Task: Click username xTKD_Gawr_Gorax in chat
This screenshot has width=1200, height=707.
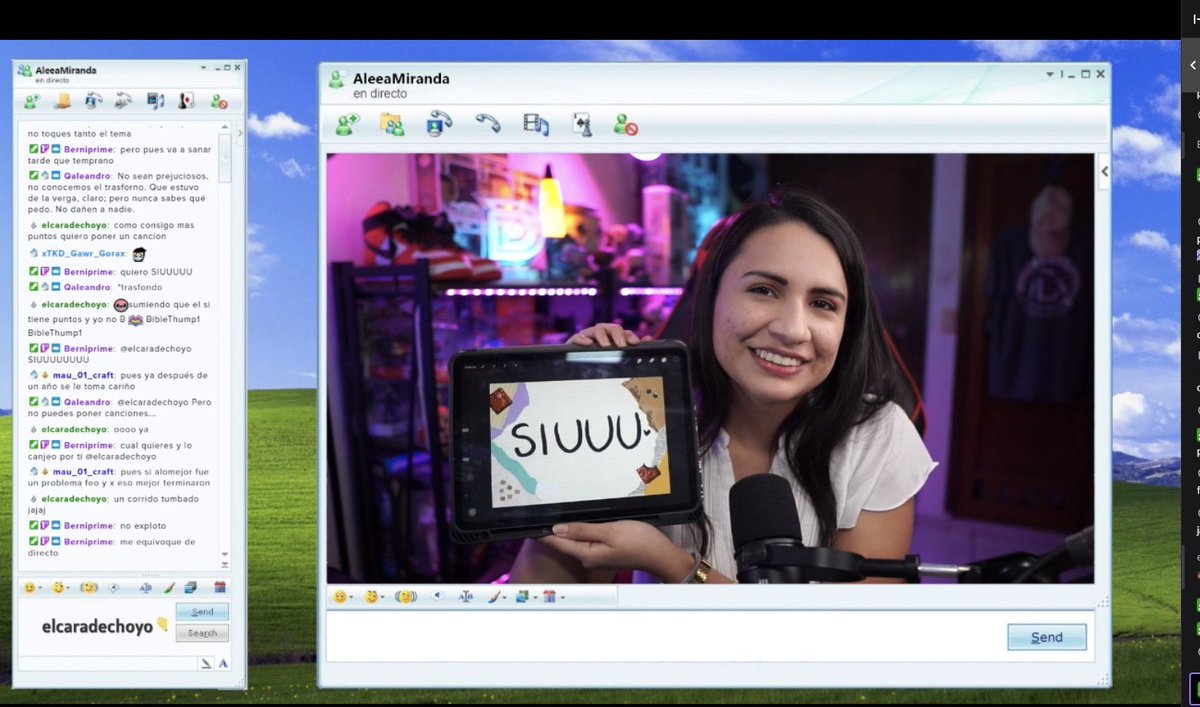Action: coord(84,254)
